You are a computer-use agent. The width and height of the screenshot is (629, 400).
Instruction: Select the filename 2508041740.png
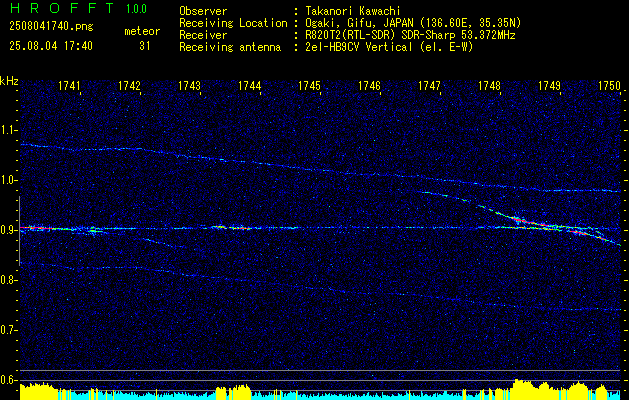(x=51, y=27)
